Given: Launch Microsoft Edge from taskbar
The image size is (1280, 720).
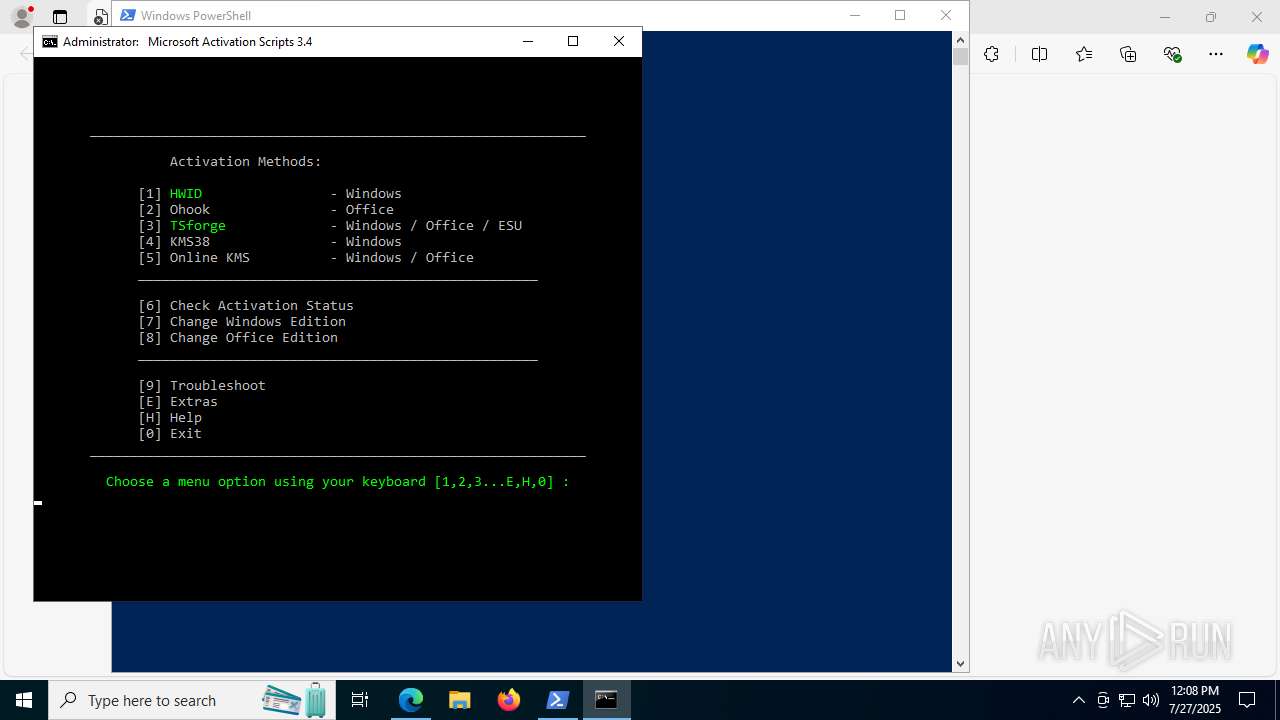Looking at the screenshot, I should [x=411, y=700].
